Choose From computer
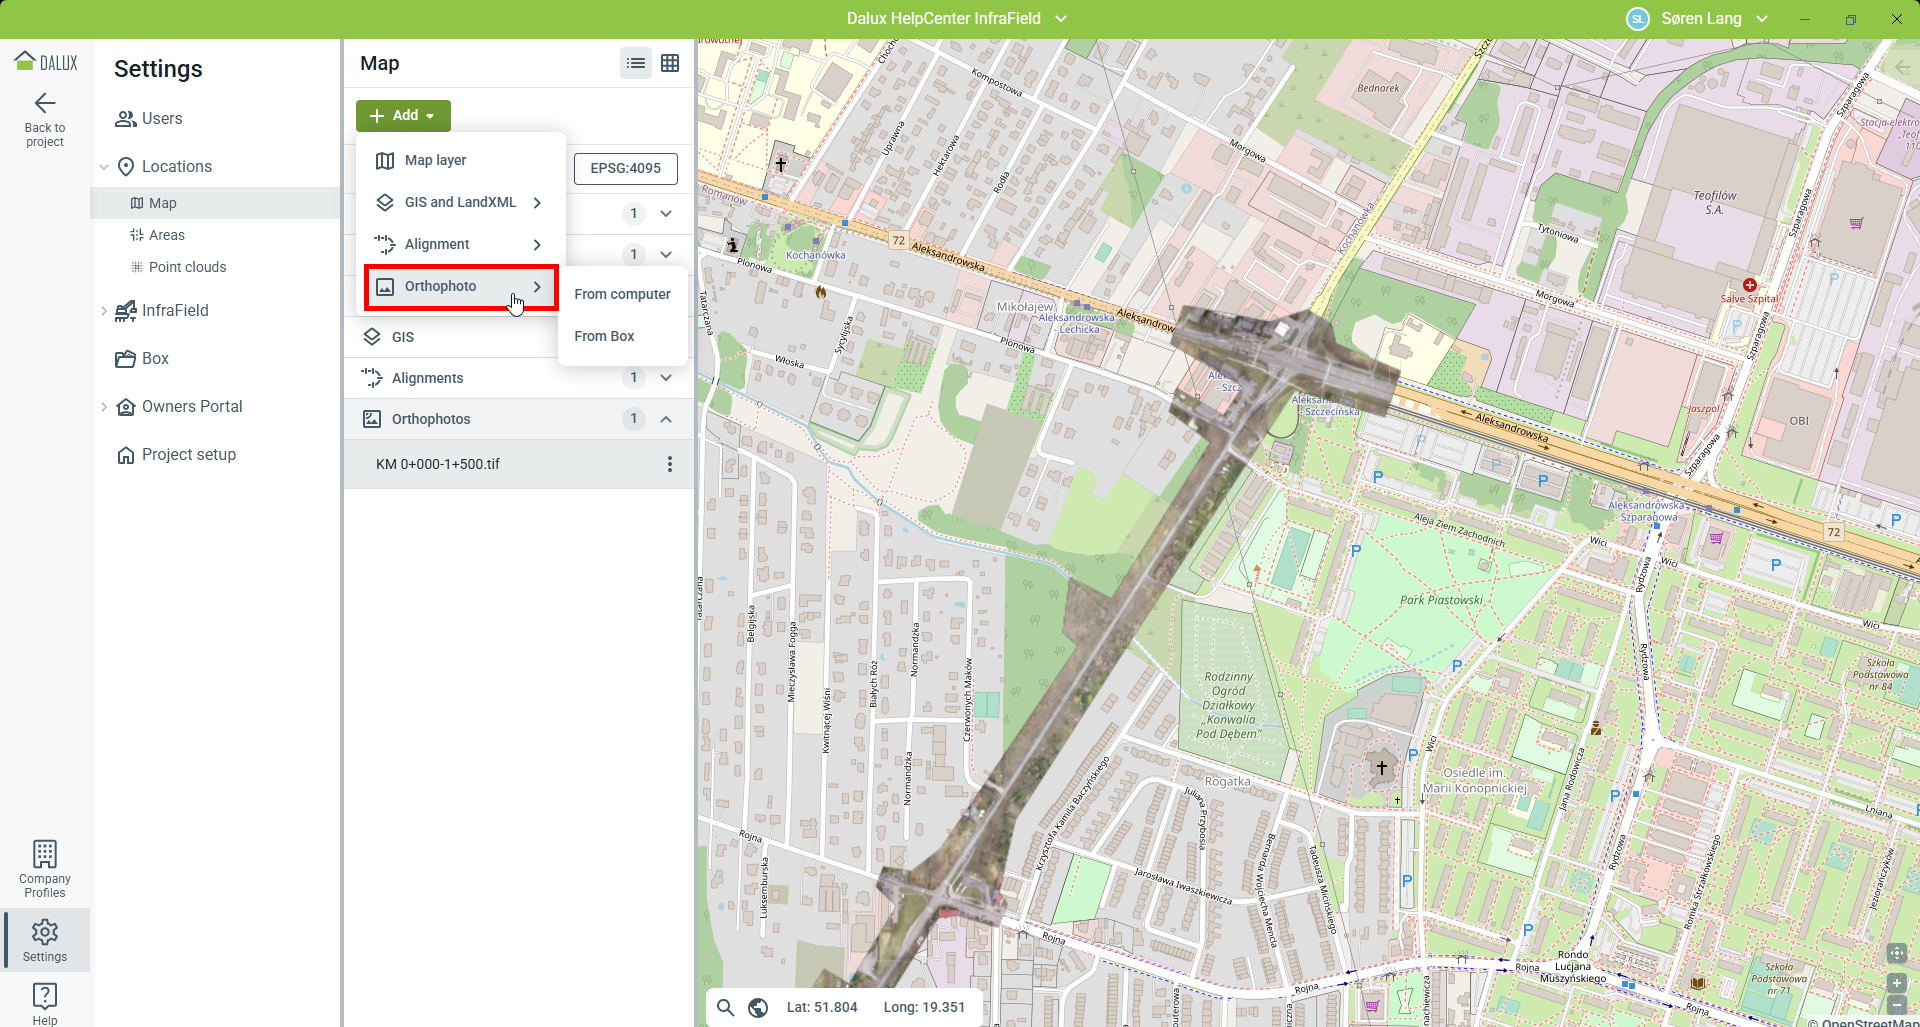This screenshot has height=1027, width=1920. click(x=622, y=294)
